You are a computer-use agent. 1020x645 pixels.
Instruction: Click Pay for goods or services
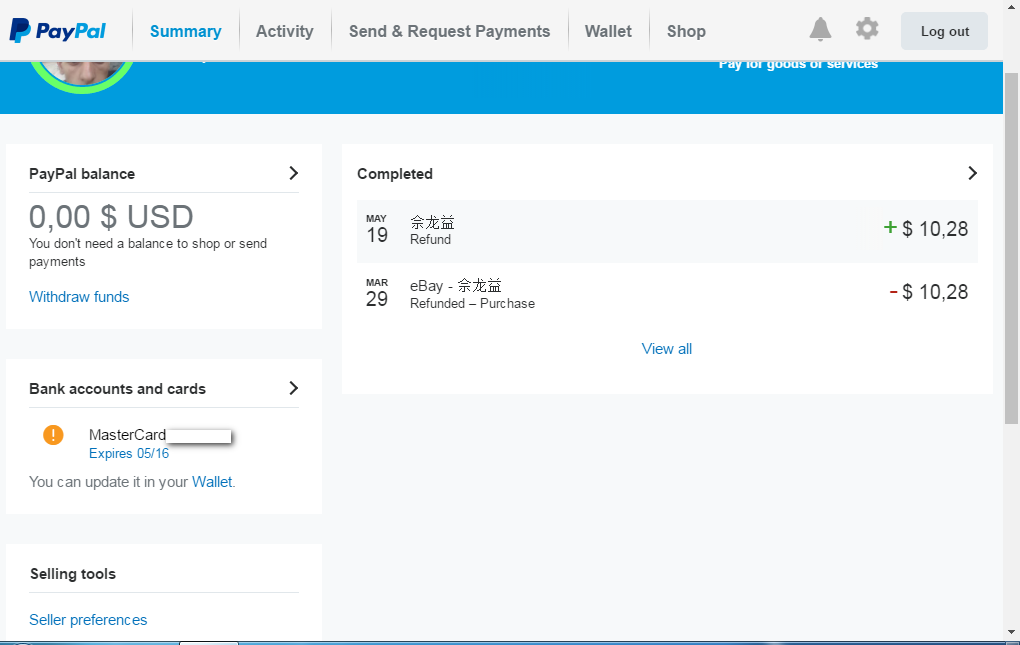pos(798,64)
